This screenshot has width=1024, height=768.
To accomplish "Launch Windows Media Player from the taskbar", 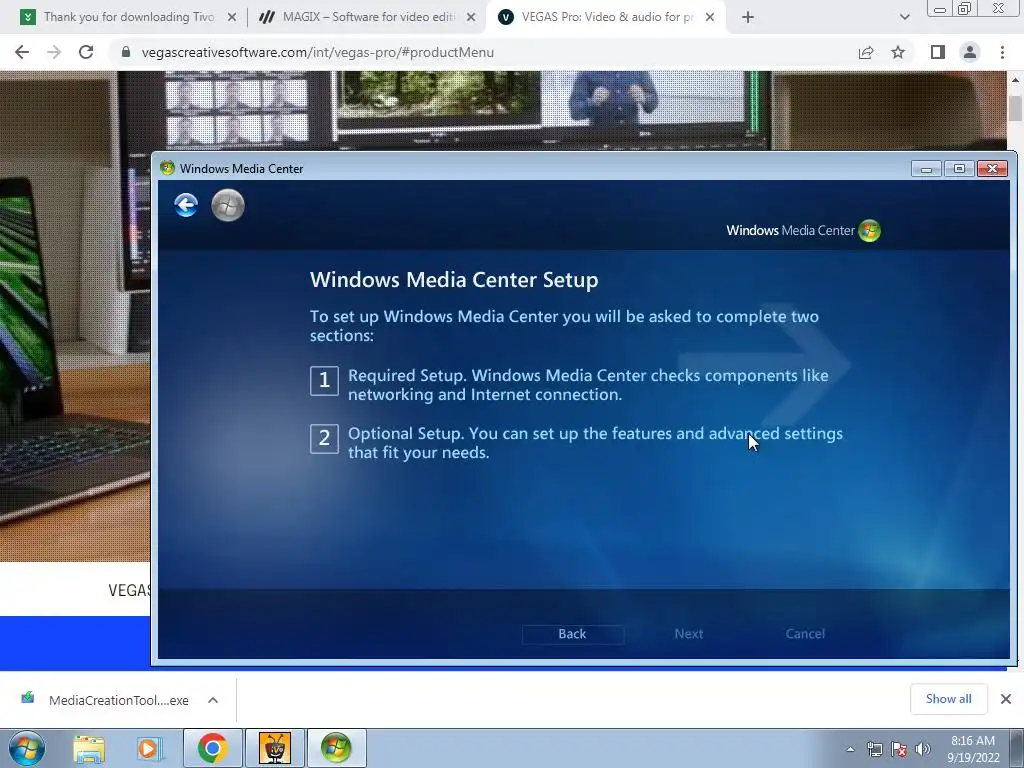I will [150, 748].
